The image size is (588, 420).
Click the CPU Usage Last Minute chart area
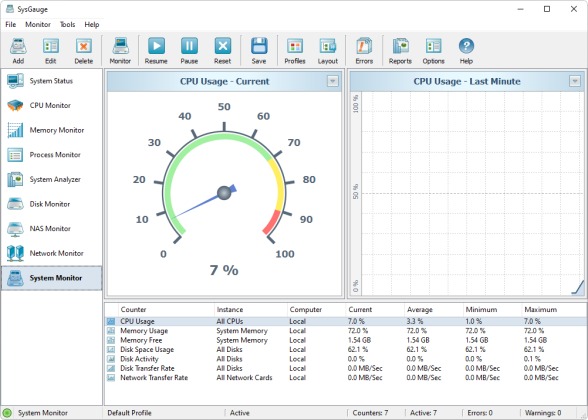pos(472,194)
